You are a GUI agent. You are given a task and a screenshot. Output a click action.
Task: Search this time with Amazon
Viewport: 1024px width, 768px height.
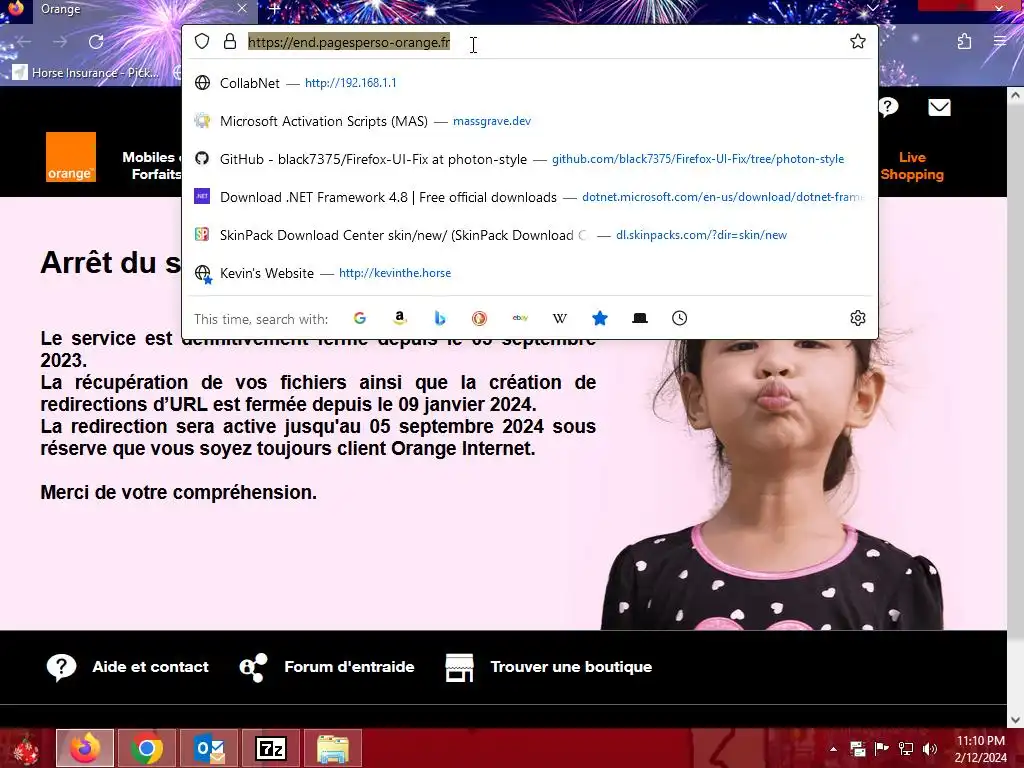point(400,318)
